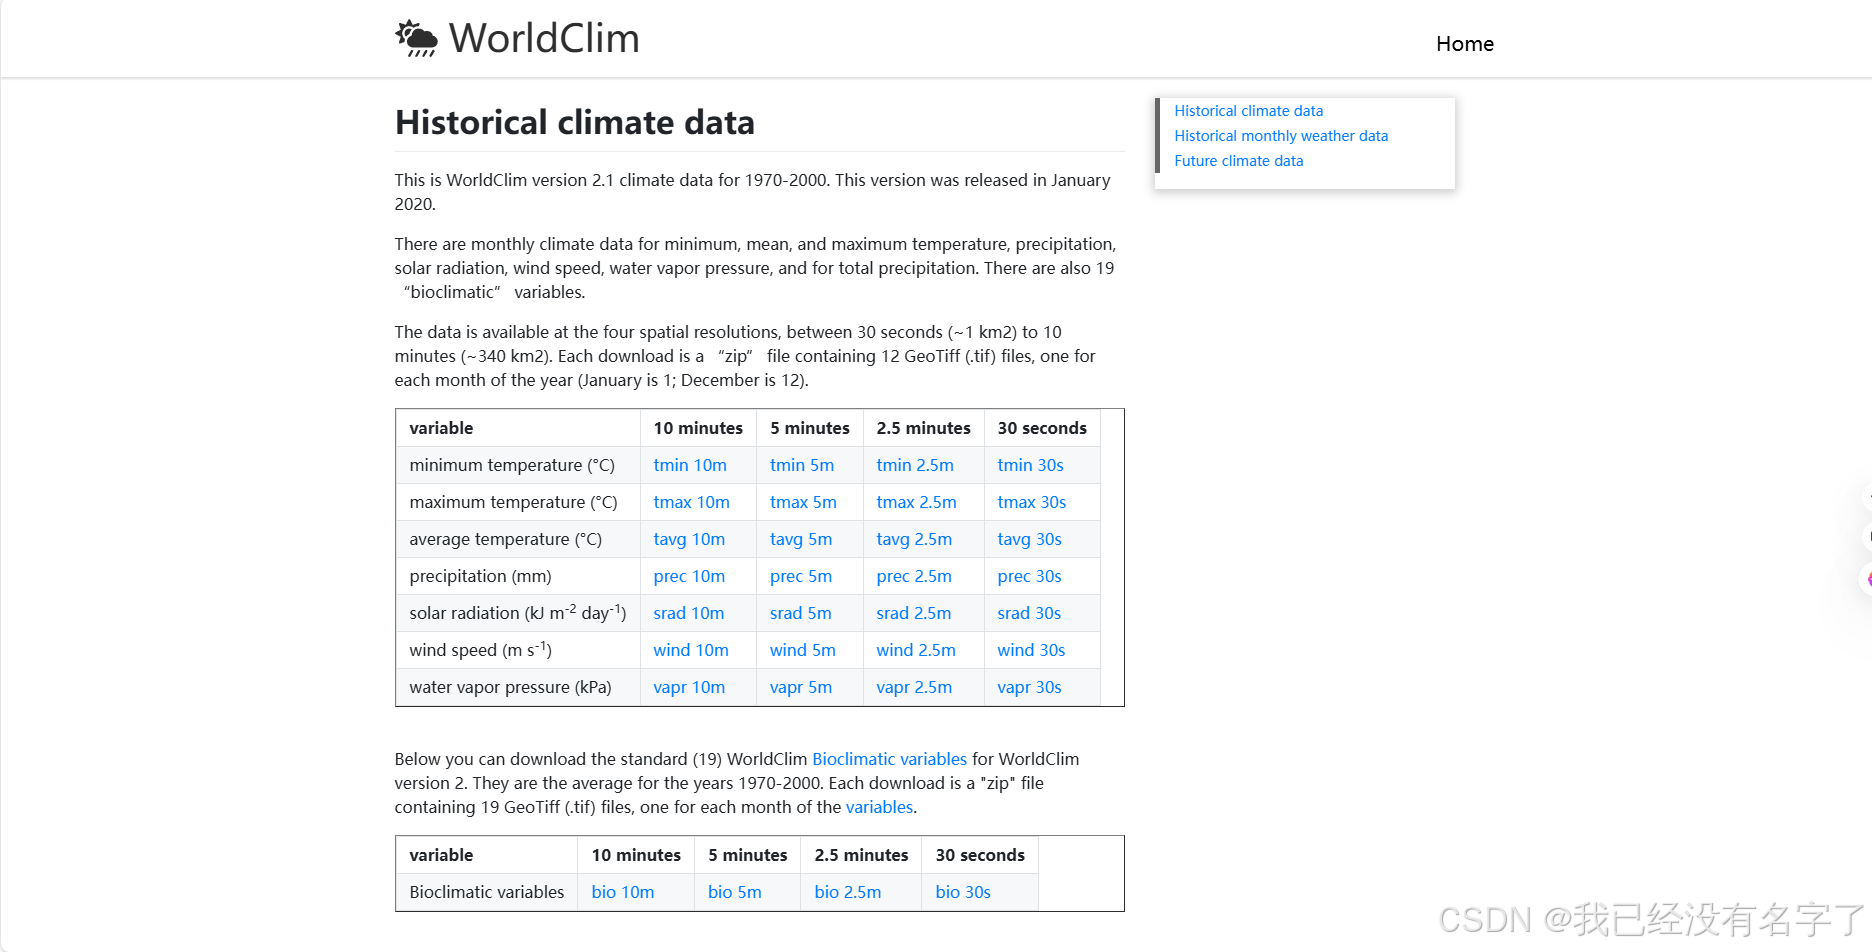Click the solar radiation row label
1872x952 pixels.
[x=518, y=612]
